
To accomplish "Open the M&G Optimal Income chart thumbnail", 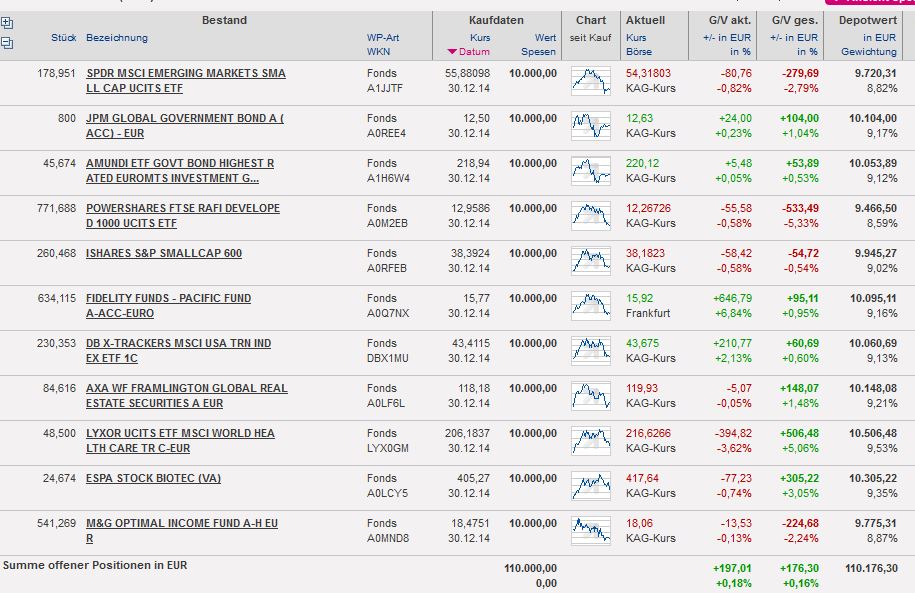I will pos(590,530).
